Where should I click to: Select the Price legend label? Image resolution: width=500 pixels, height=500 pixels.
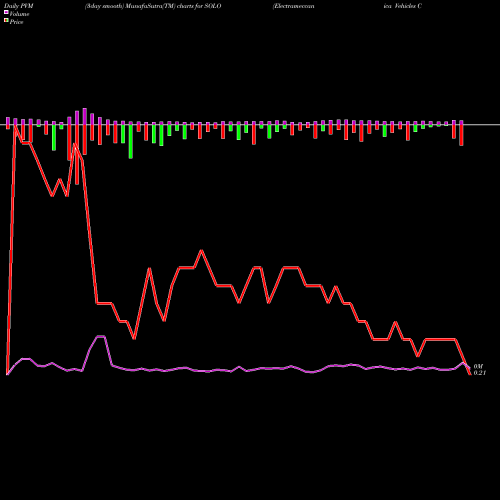pyautogui.click(x=16, y=22)
